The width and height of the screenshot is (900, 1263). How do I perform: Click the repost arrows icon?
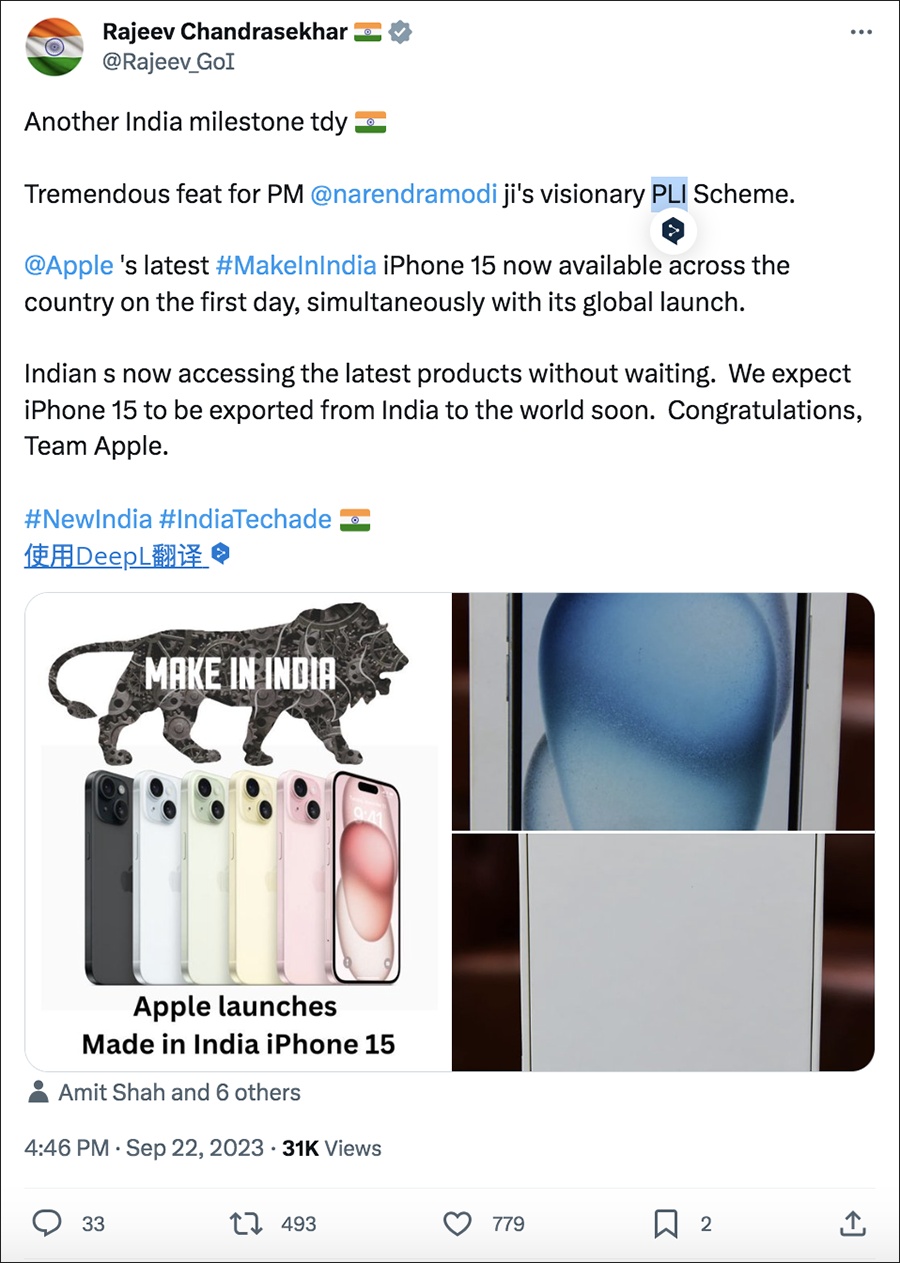coord(244,1223)
